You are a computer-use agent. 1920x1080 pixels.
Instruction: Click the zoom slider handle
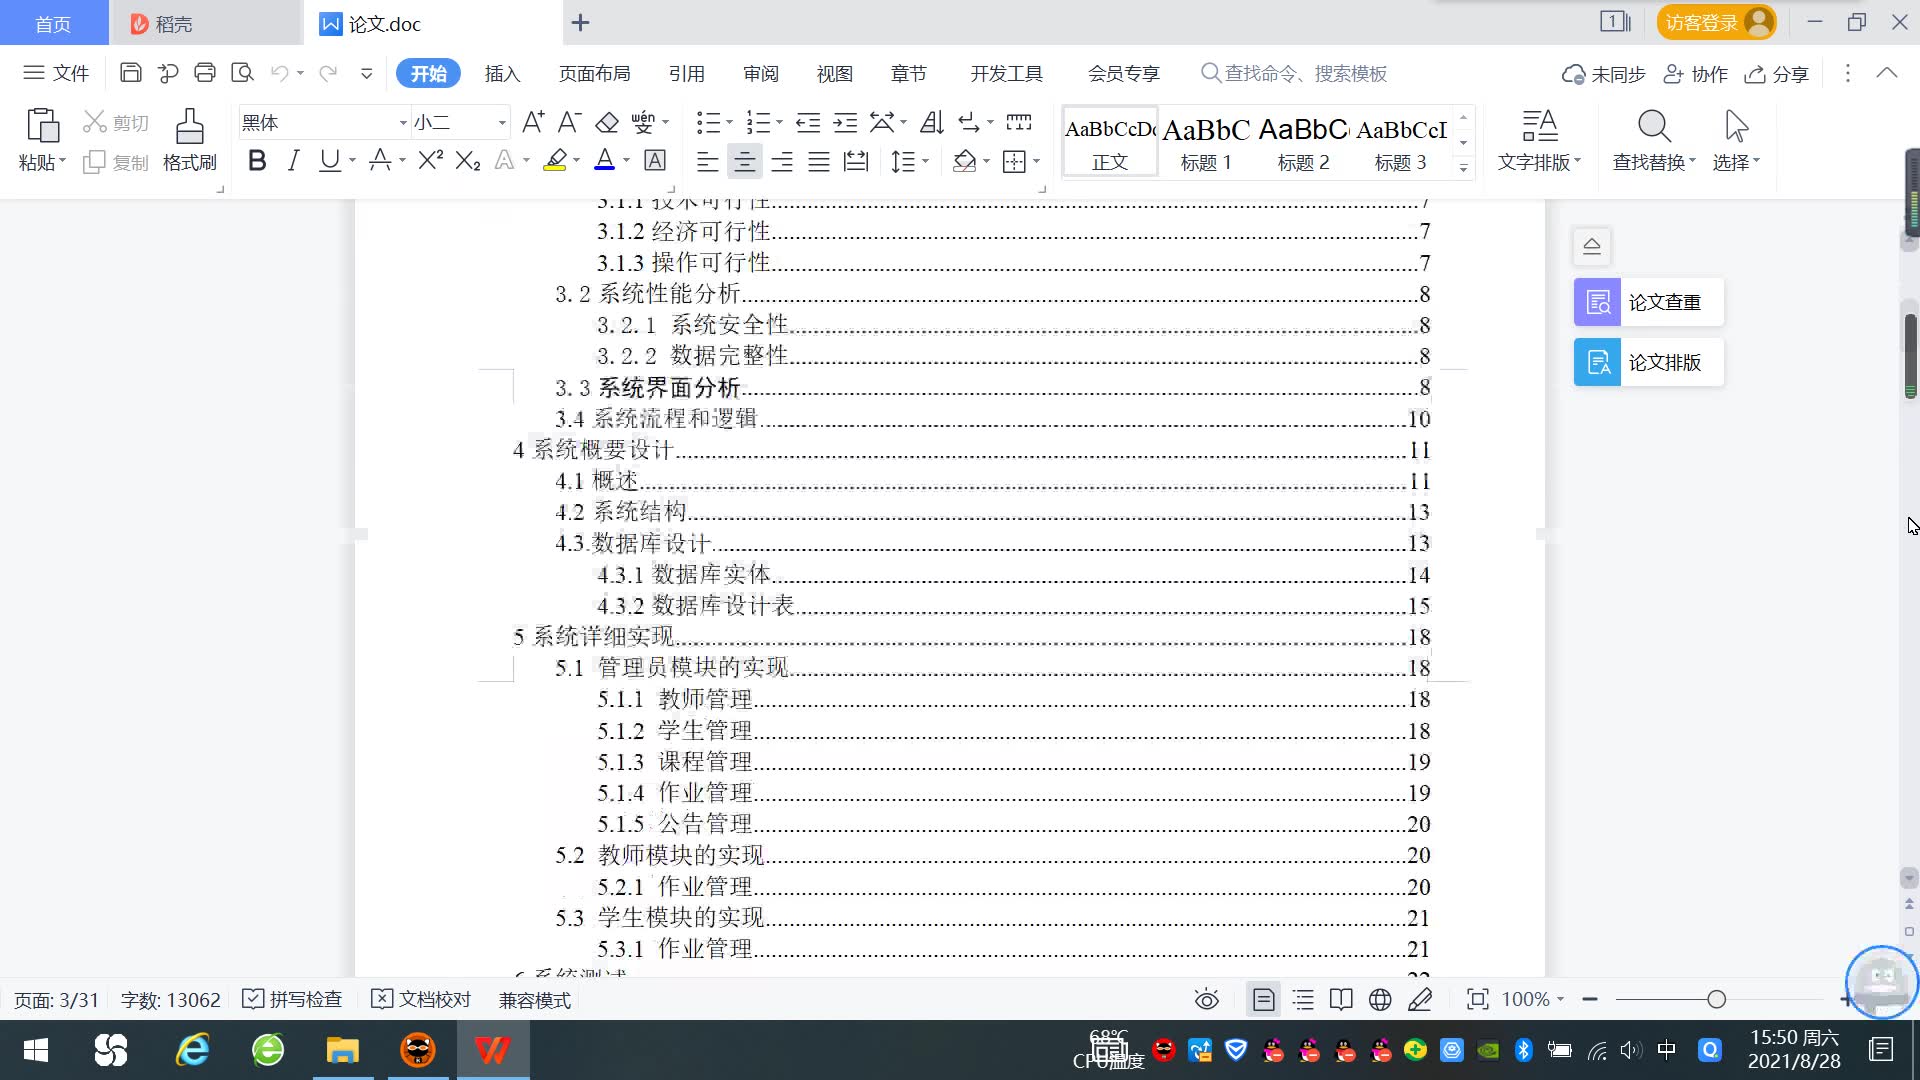coord(1717,999)
